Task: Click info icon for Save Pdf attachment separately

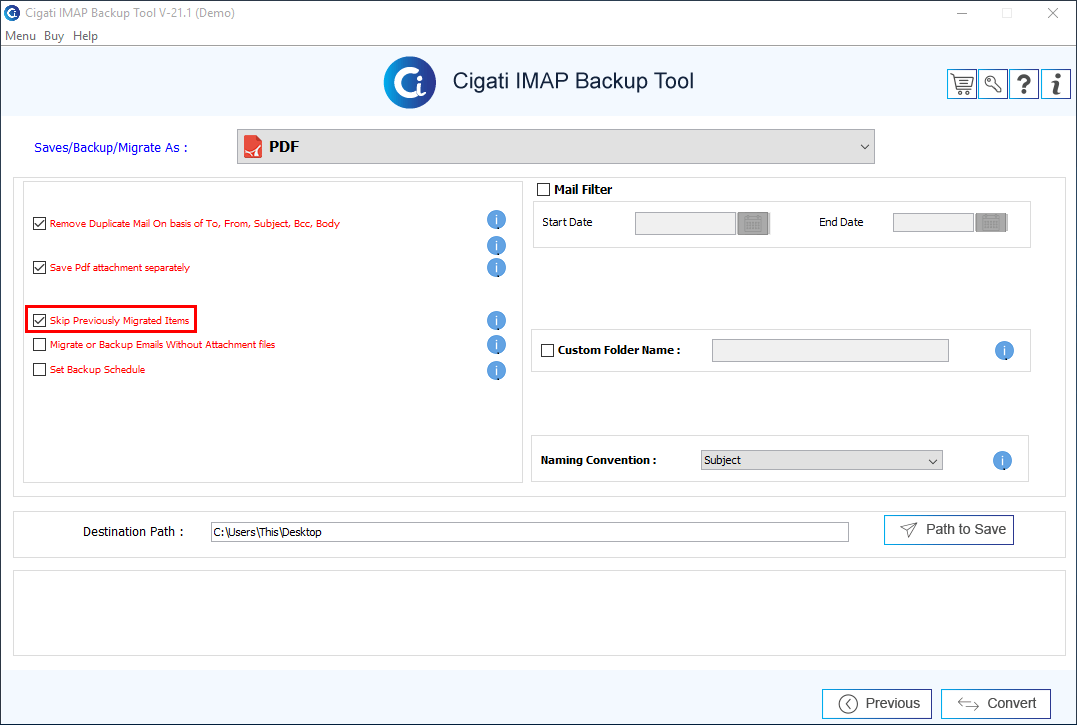Action: (x=496, y=268)
